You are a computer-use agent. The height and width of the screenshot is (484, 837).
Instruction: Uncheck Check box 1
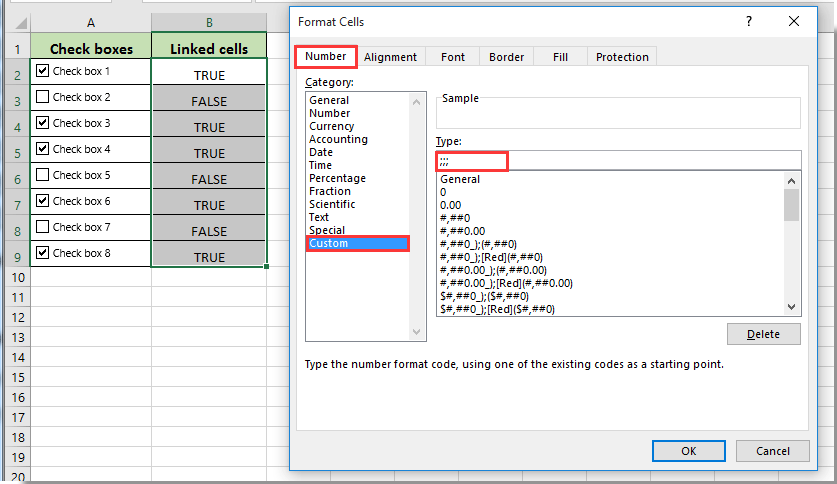click(42, 71)
